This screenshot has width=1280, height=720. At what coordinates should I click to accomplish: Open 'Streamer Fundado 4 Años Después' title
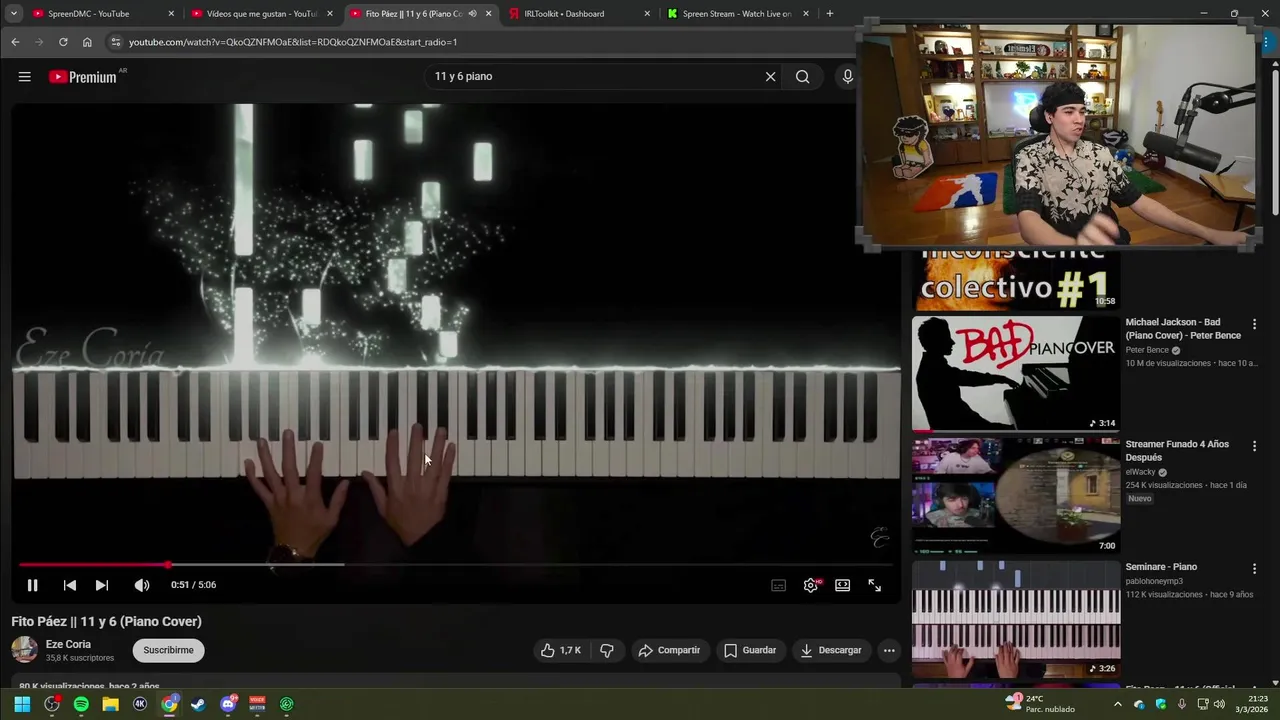pyautogui.click(x=1177, y=450)
